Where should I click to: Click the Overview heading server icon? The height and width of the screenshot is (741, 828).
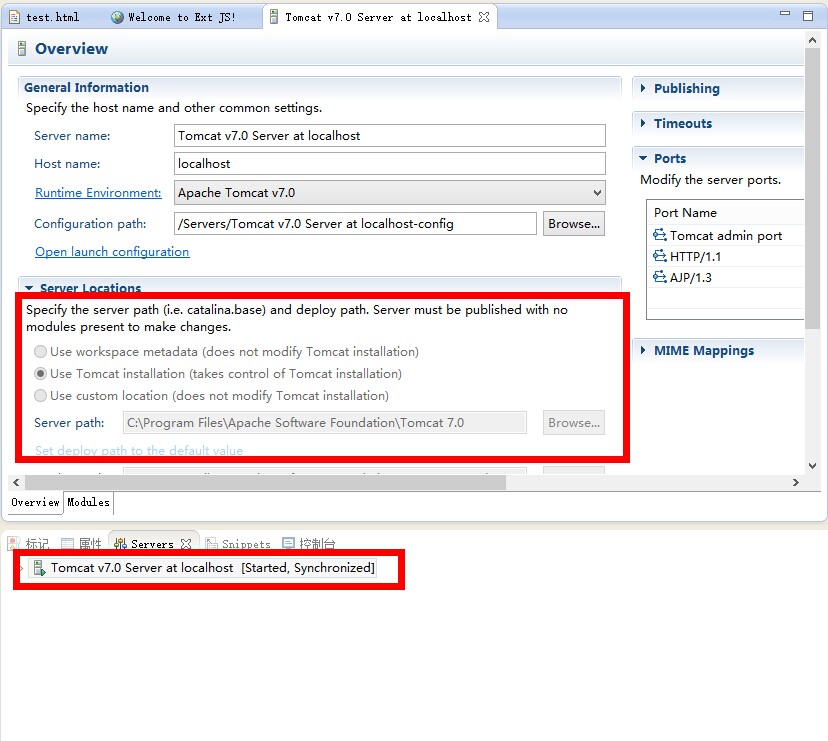[x=22, y=49]
